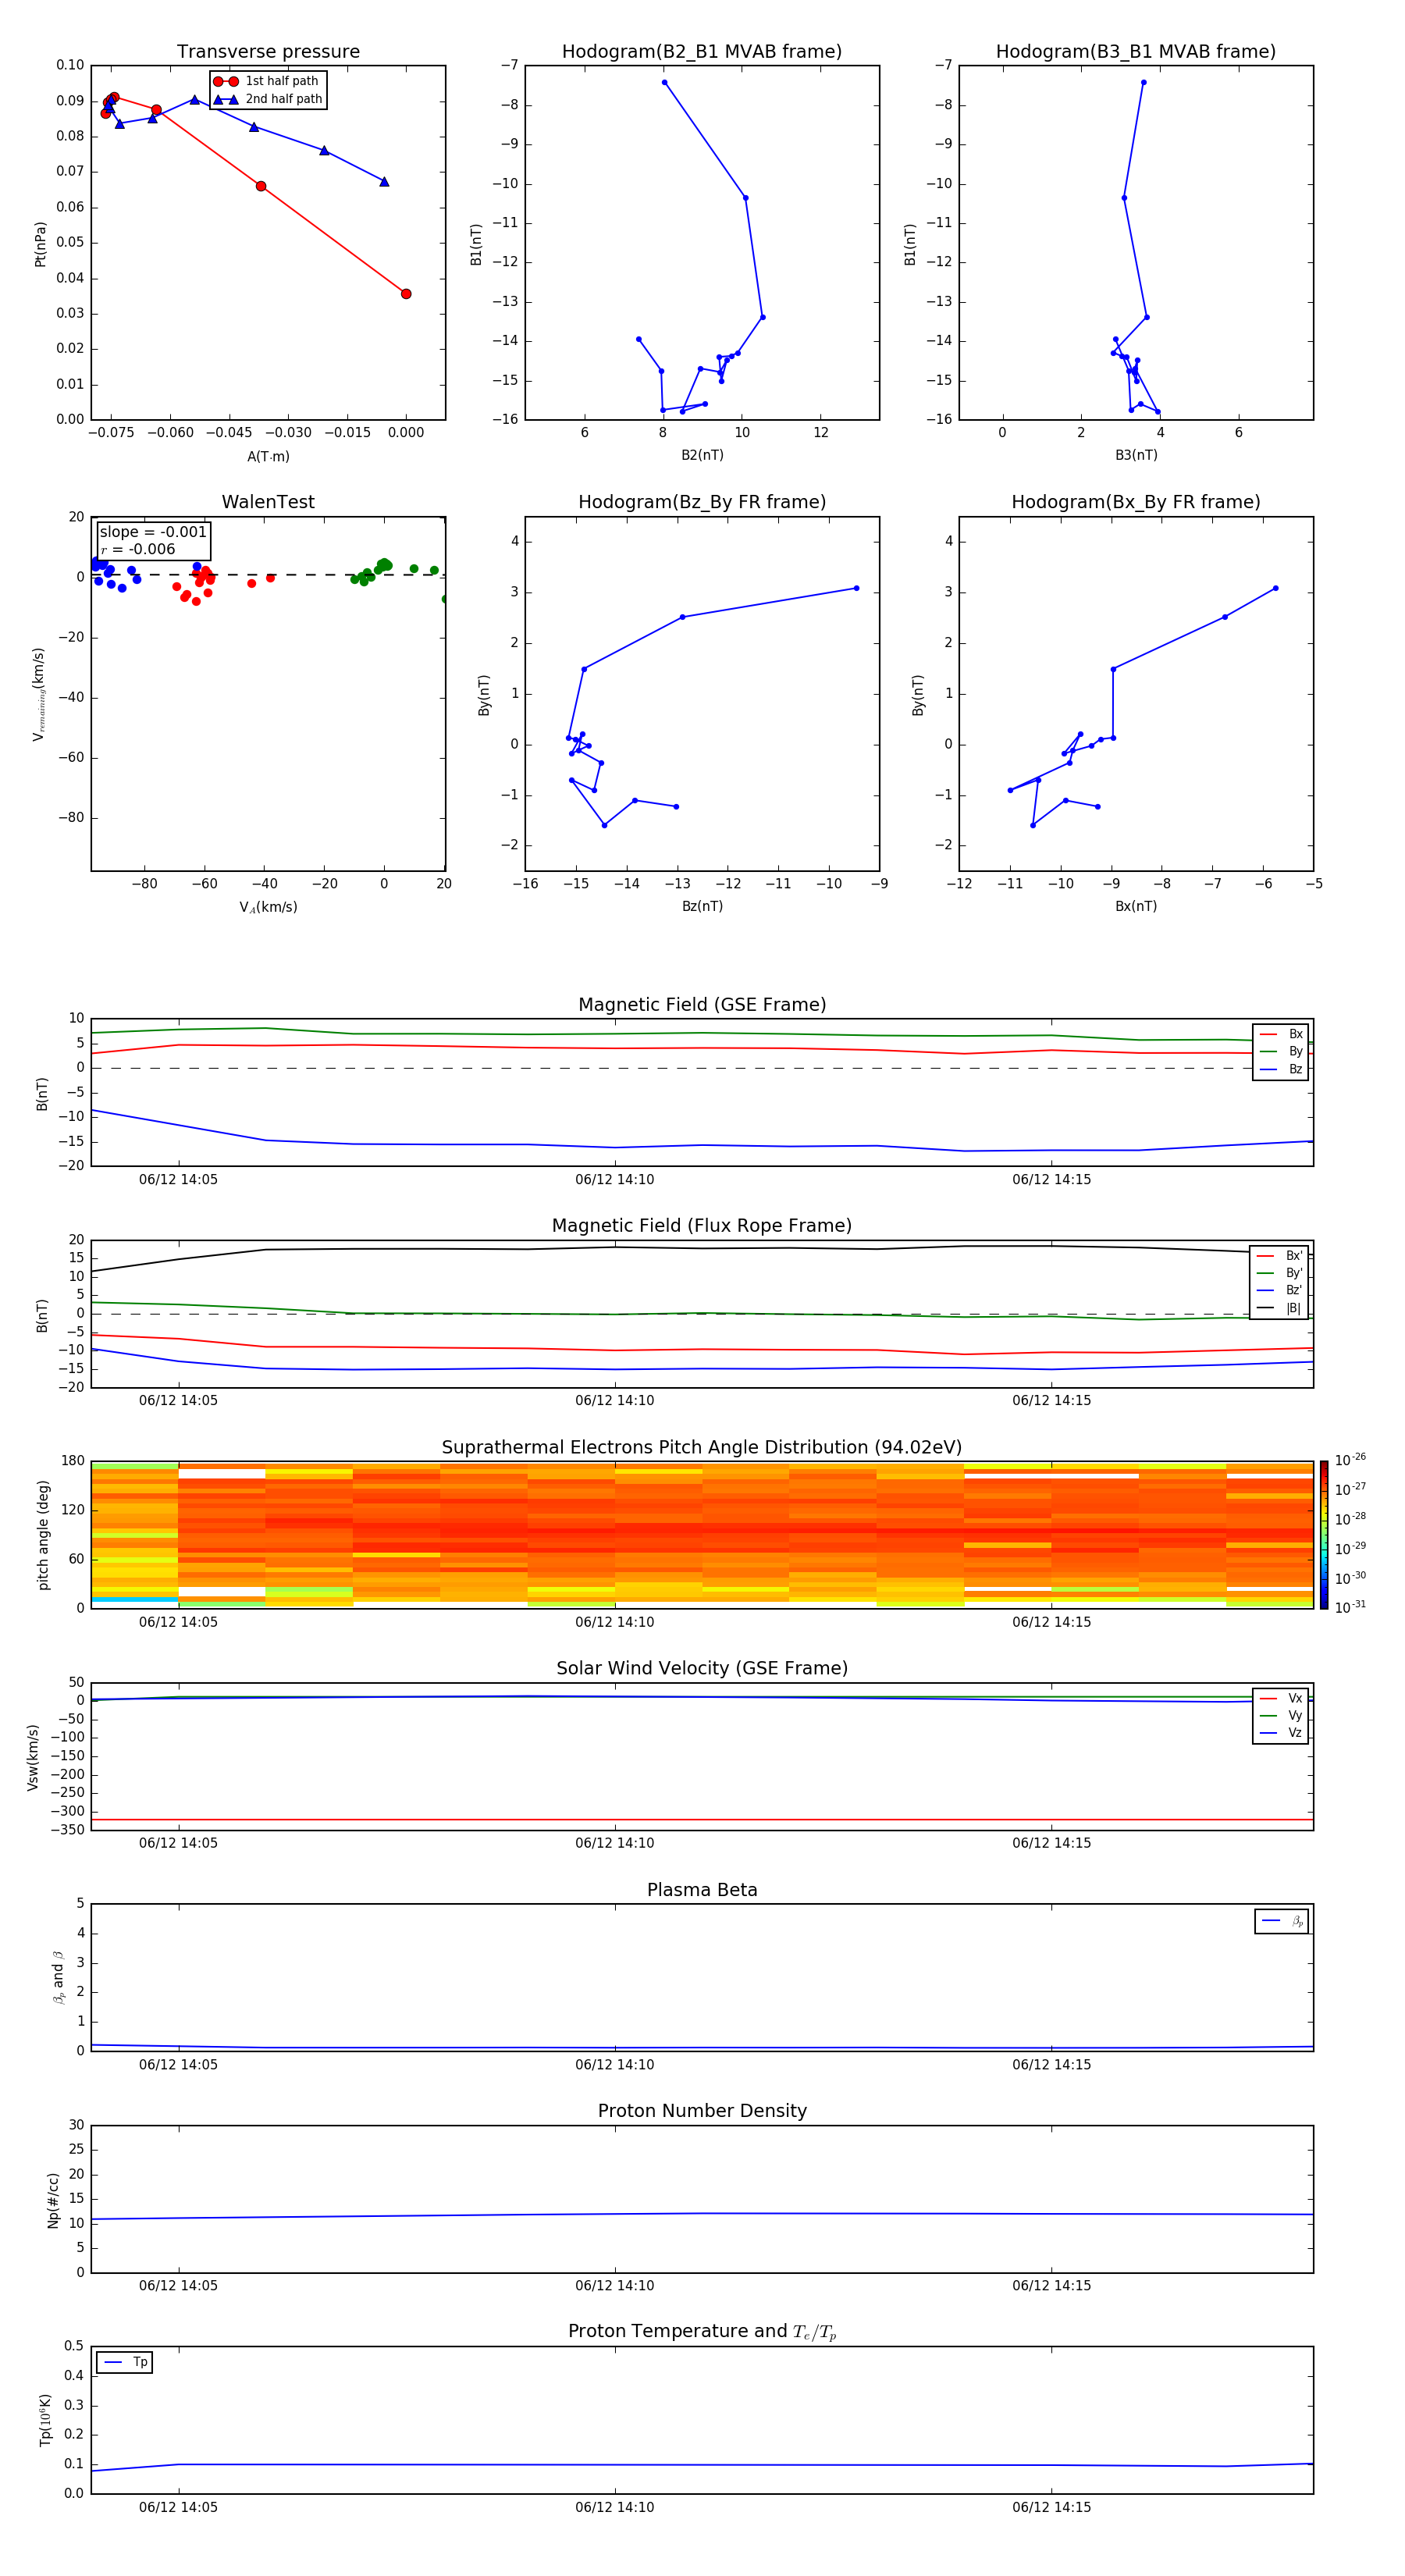Viewport: 1405px width, 2576px height.
Task: Click the "V_A(km/s)" x-axis label
Action: (268, 907)
